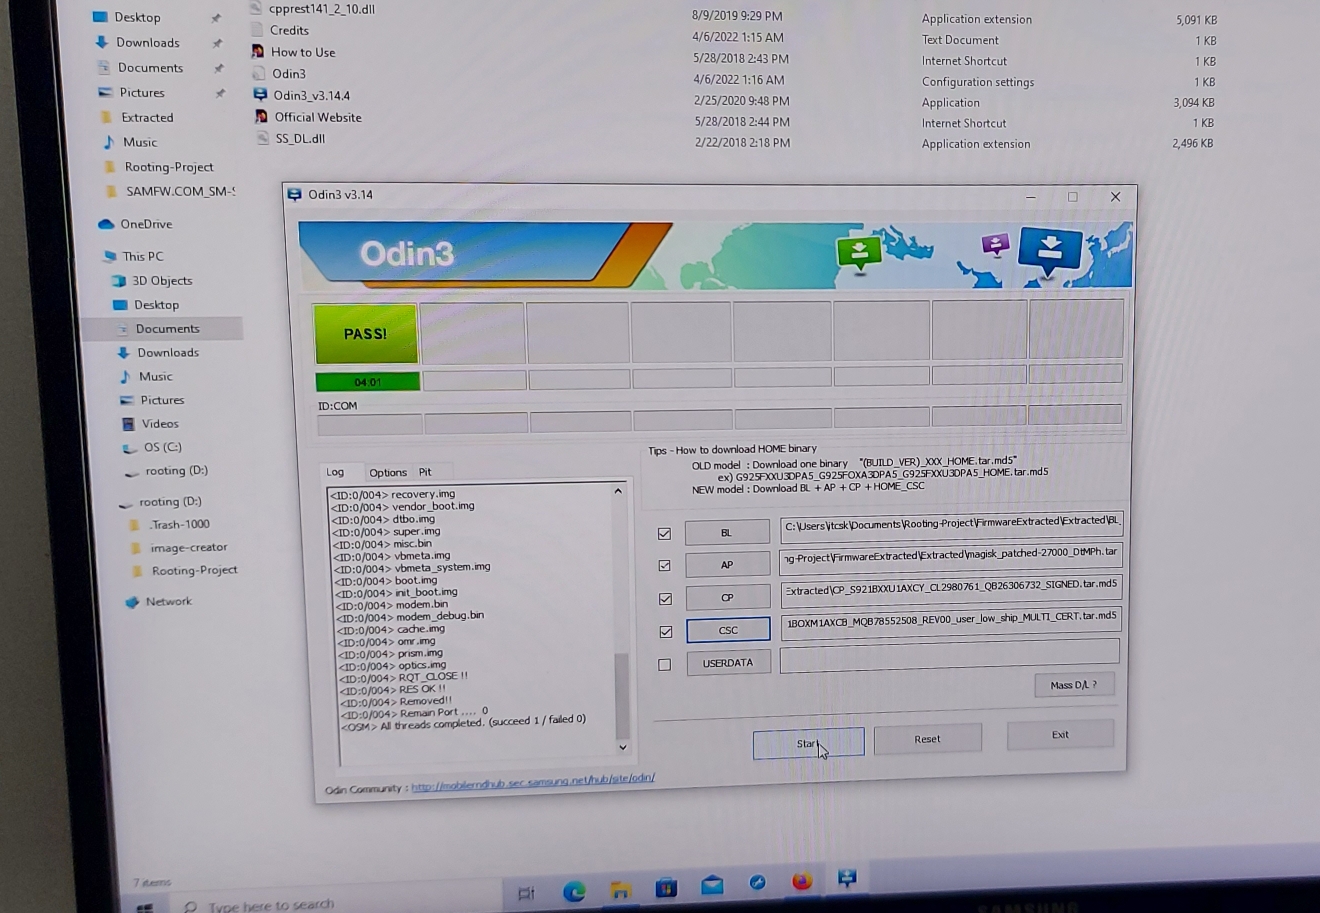The image size is (1320, 913).
Task: Open the OS (C:) drive icon
Action: (129, 448)
